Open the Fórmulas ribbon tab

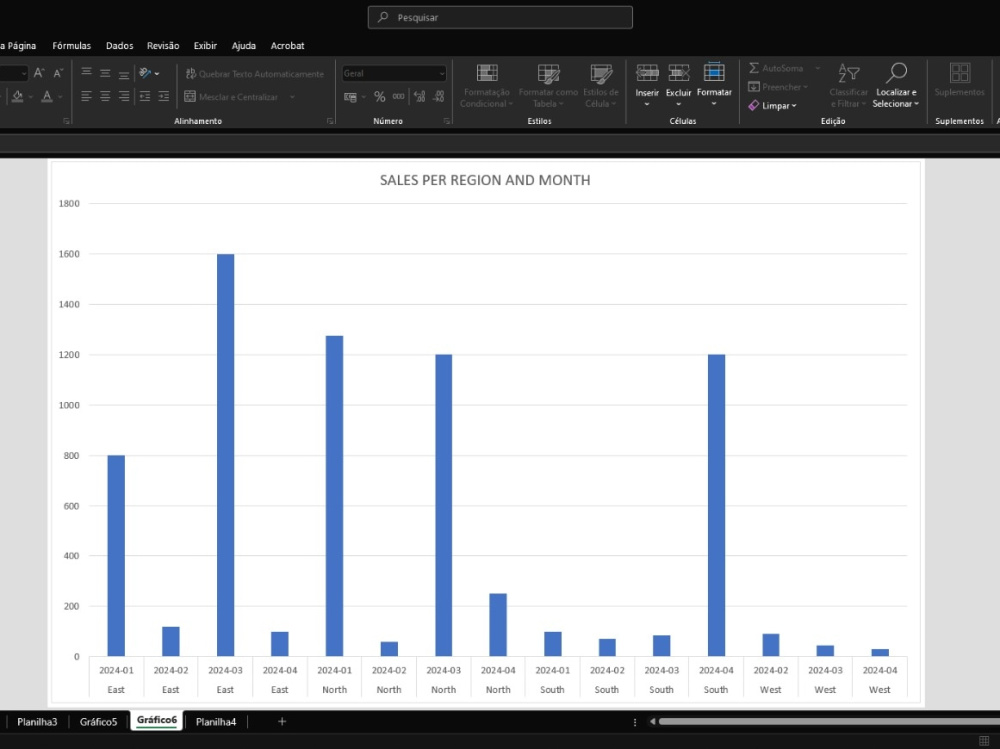click(71, 46)
